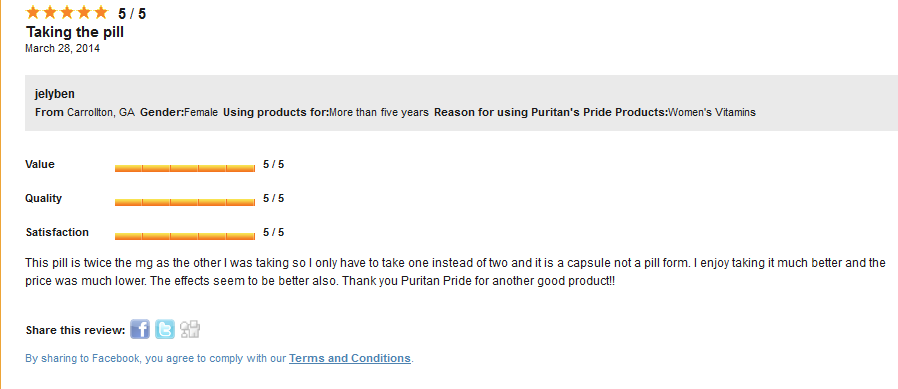This screenshot has height=389, width=898.
Task: Click the fourth orange star
Action: [x=84, y=12]
